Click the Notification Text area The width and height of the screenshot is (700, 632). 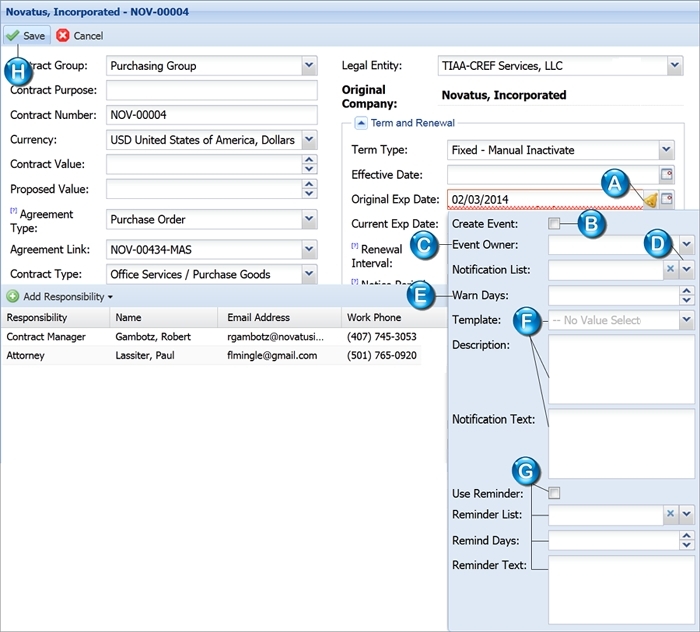tap(621, 444)
